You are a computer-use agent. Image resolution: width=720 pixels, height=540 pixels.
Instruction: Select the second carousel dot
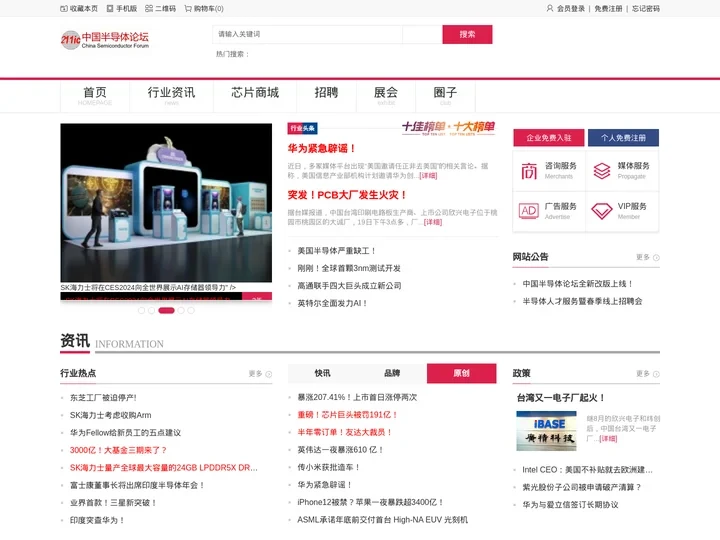point(152,311)
